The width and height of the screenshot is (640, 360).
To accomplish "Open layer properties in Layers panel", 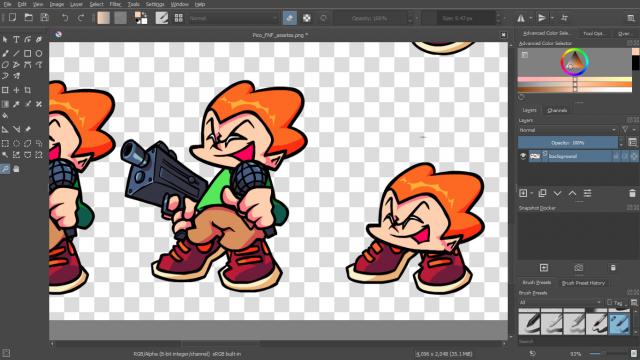I will 587,193.
